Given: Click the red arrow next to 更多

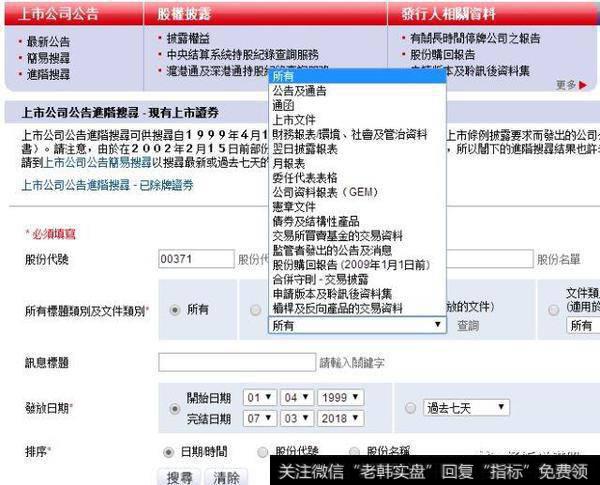Looking at the screenshot, I should coord(583,85).
